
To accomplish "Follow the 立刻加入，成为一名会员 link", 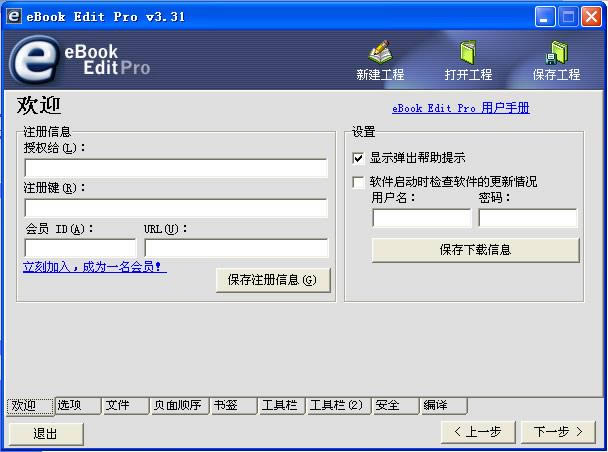I will point(95,267).
